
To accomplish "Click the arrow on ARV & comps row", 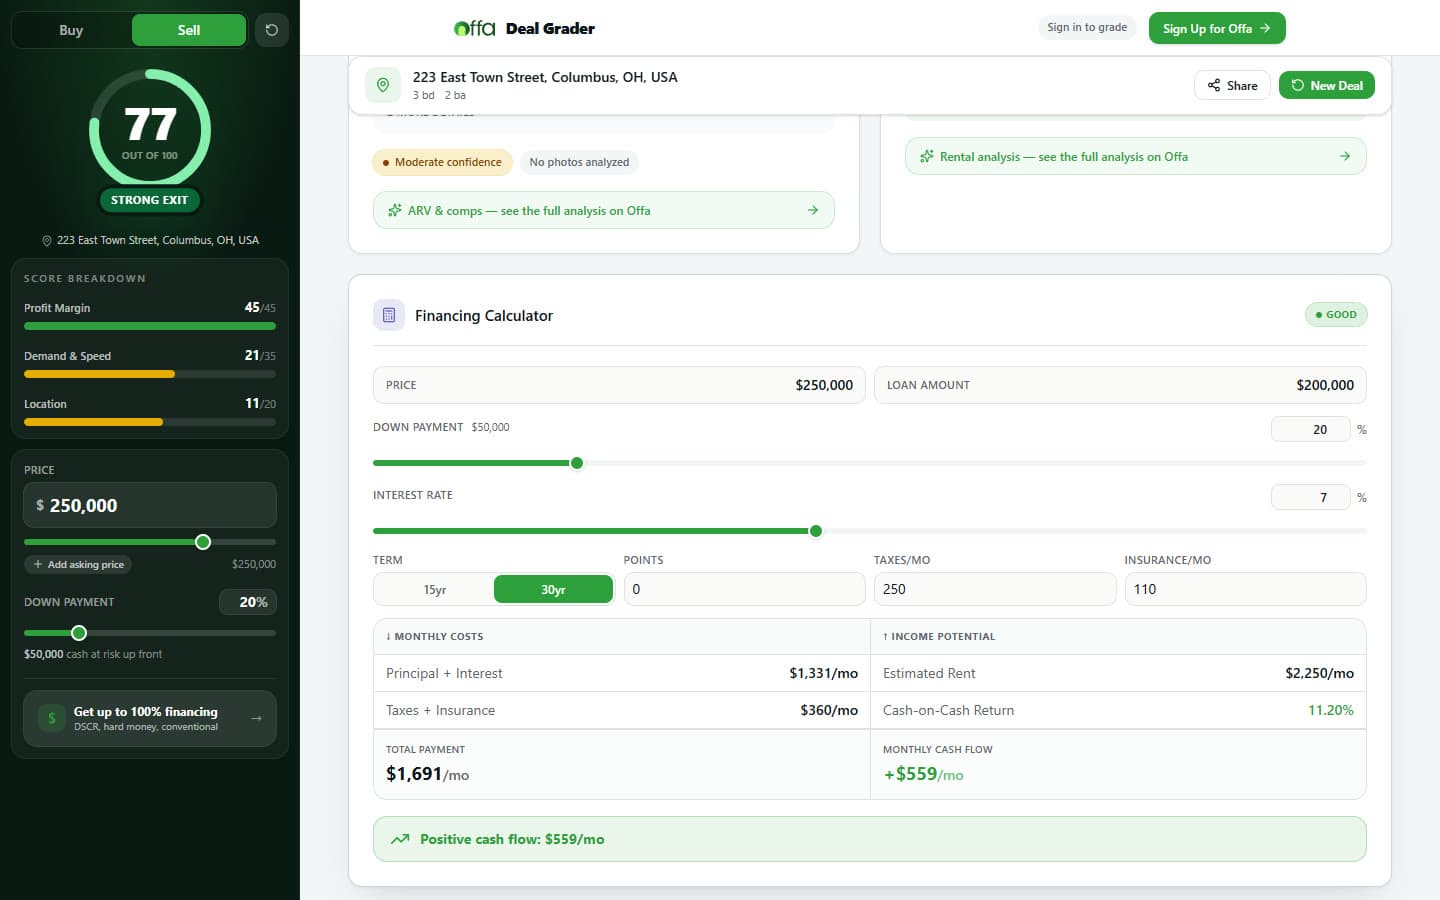I will click(813, 210).
